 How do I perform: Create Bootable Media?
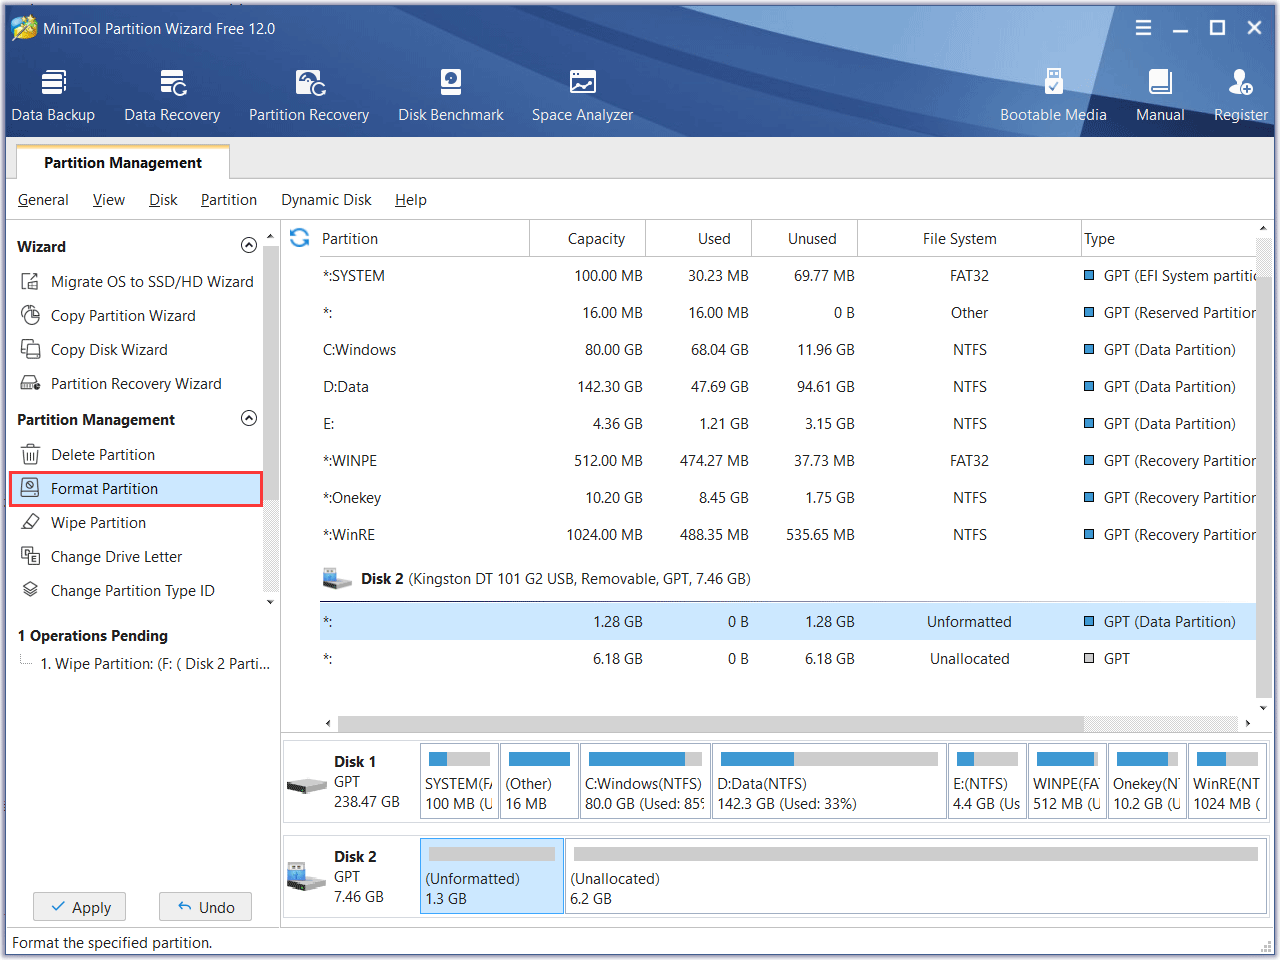(x=1053, y=96)
